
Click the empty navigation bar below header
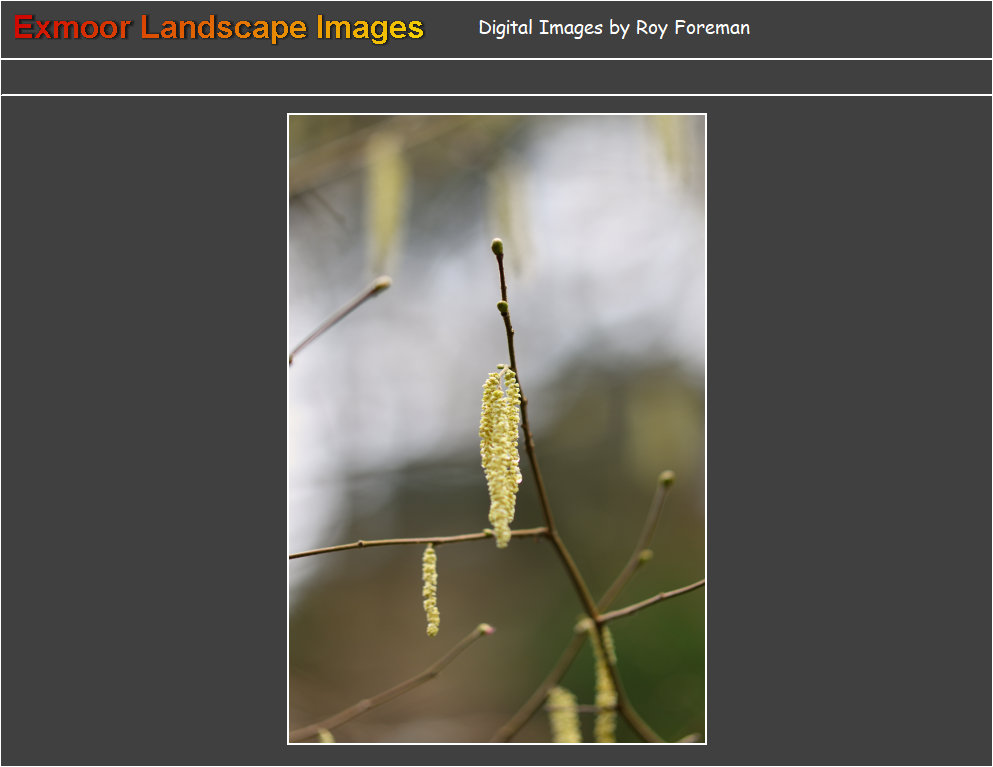[496, 77]
